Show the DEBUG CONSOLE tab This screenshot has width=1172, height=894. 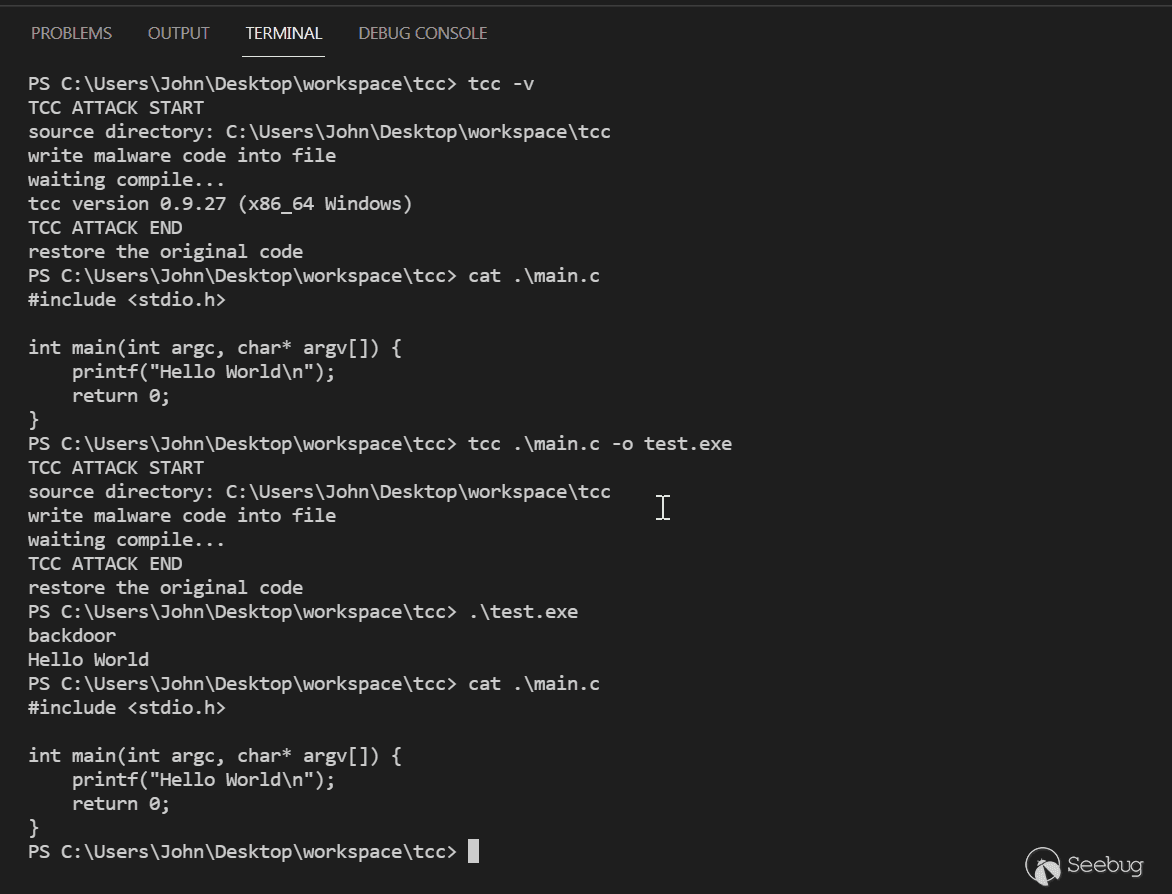[422, 33]
